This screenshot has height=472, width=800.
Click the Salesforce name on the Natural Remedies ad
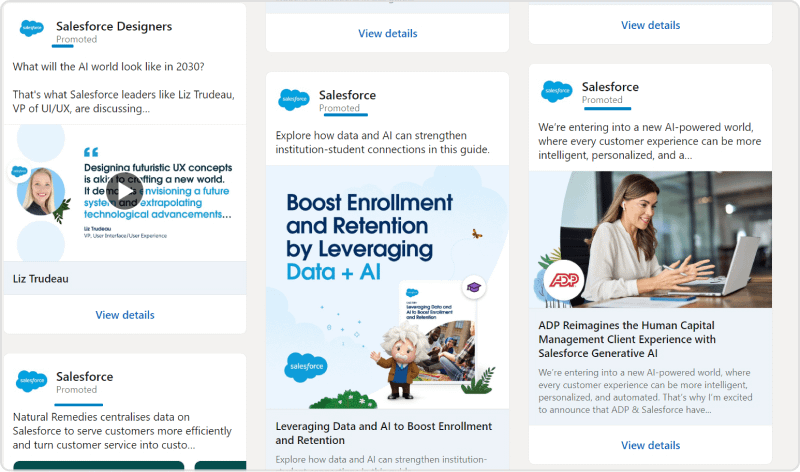click(84, 377)
